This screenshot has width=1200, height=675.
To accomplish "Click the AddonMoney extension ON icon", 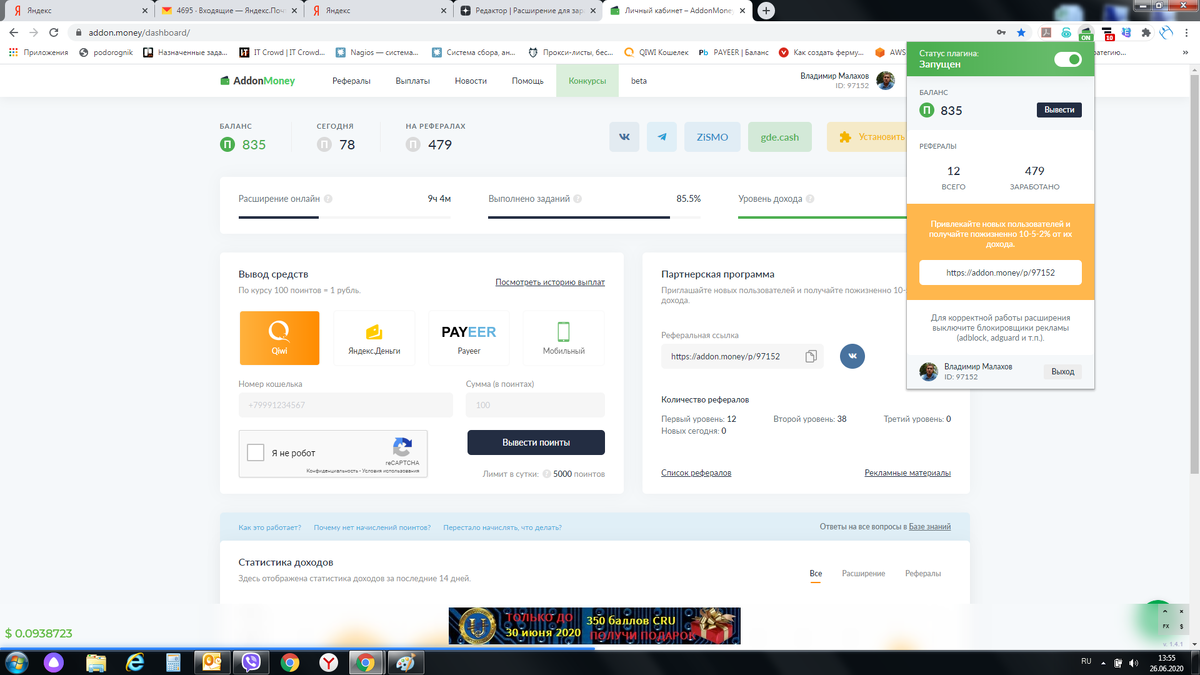I will (1086, 33).
